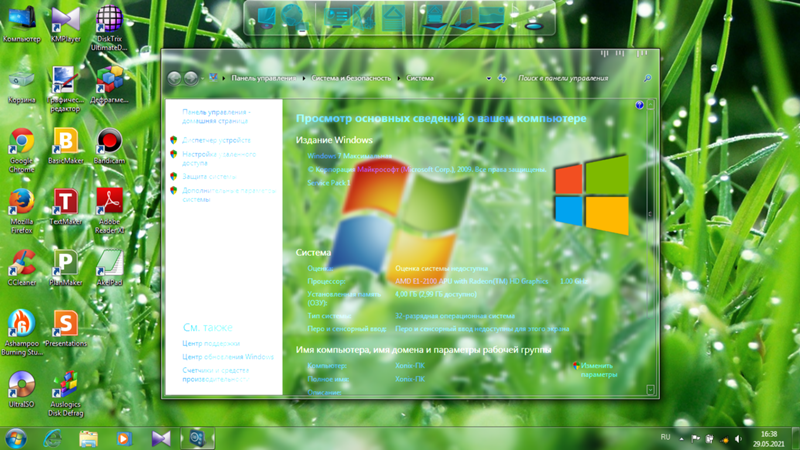This screenshot has width=800, height=450.
Task: Click the scrollbar down arrow in System window
Action: (651, 390)
